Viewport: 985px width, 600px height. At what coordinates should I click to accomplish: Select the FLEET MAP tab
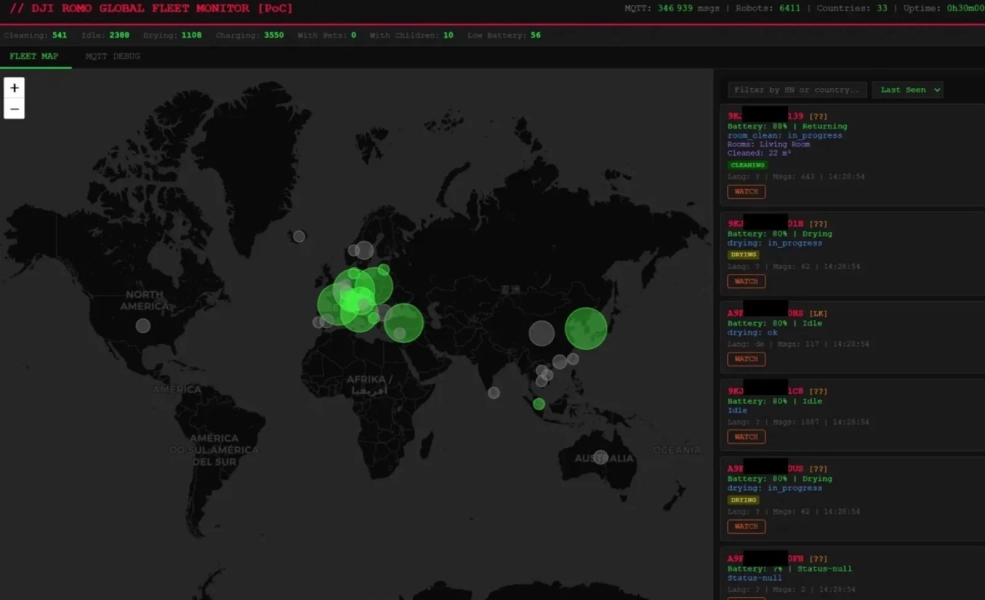34,57
